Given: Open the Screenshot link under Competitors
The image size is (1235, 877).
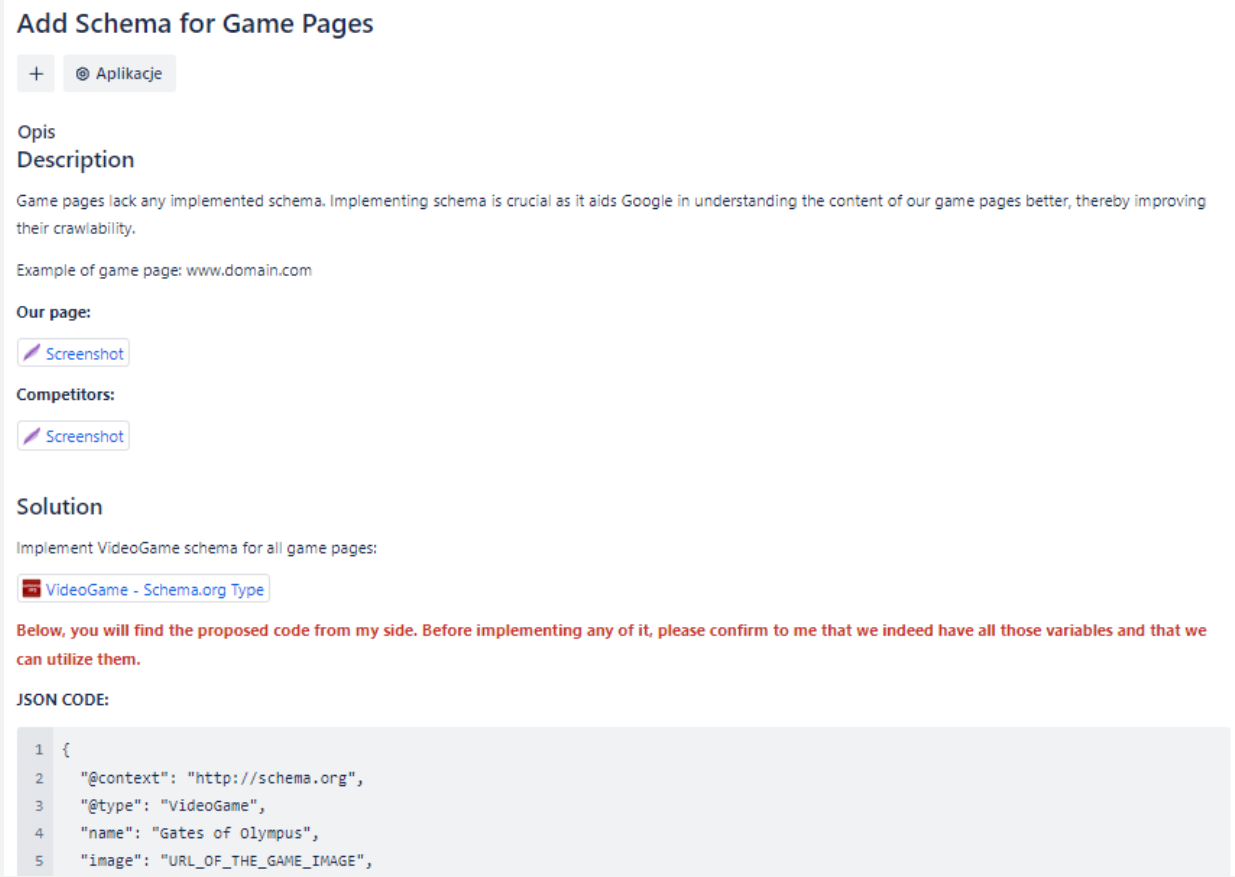Looking at the screenshot, I should click(73, 436).
